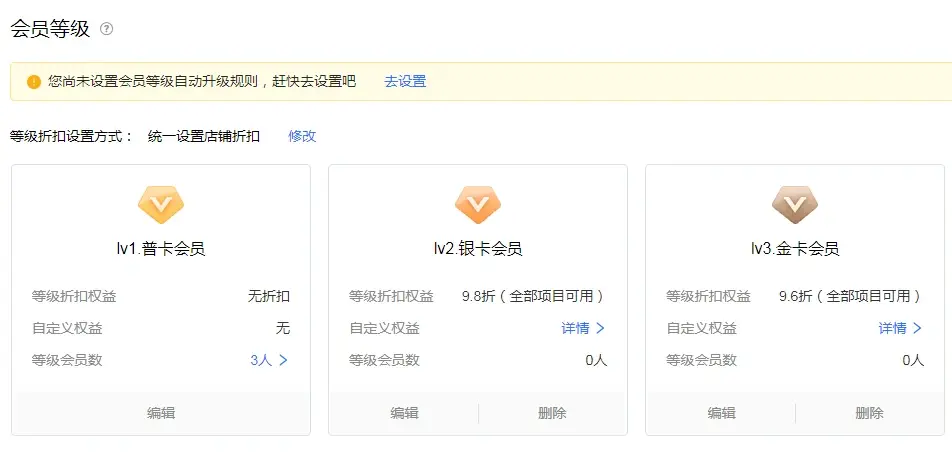Click the orange warning icon in the notice bar
Viewport: 952px width, 470px height.
(x=33, y=81)
